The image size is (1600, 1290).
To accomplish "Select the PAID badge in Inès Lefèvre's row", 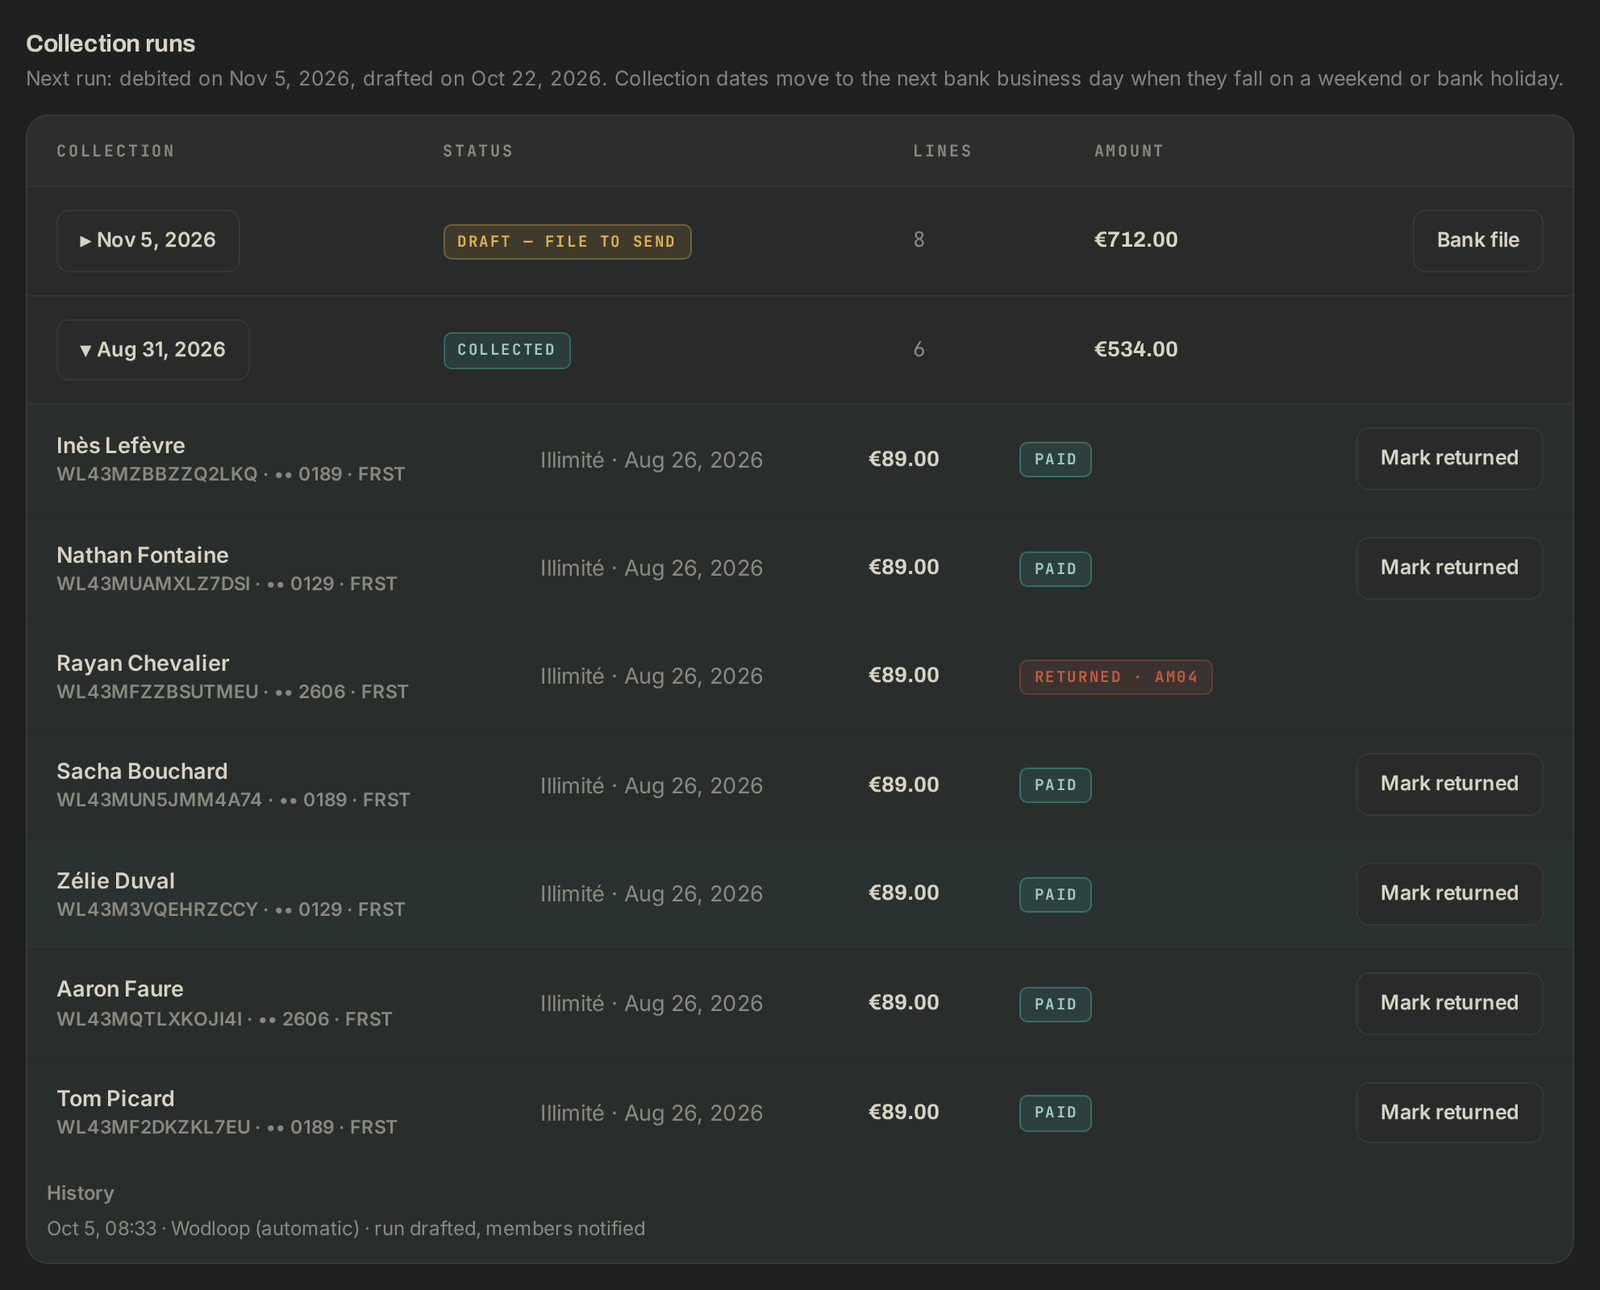I will (1055, 459).
